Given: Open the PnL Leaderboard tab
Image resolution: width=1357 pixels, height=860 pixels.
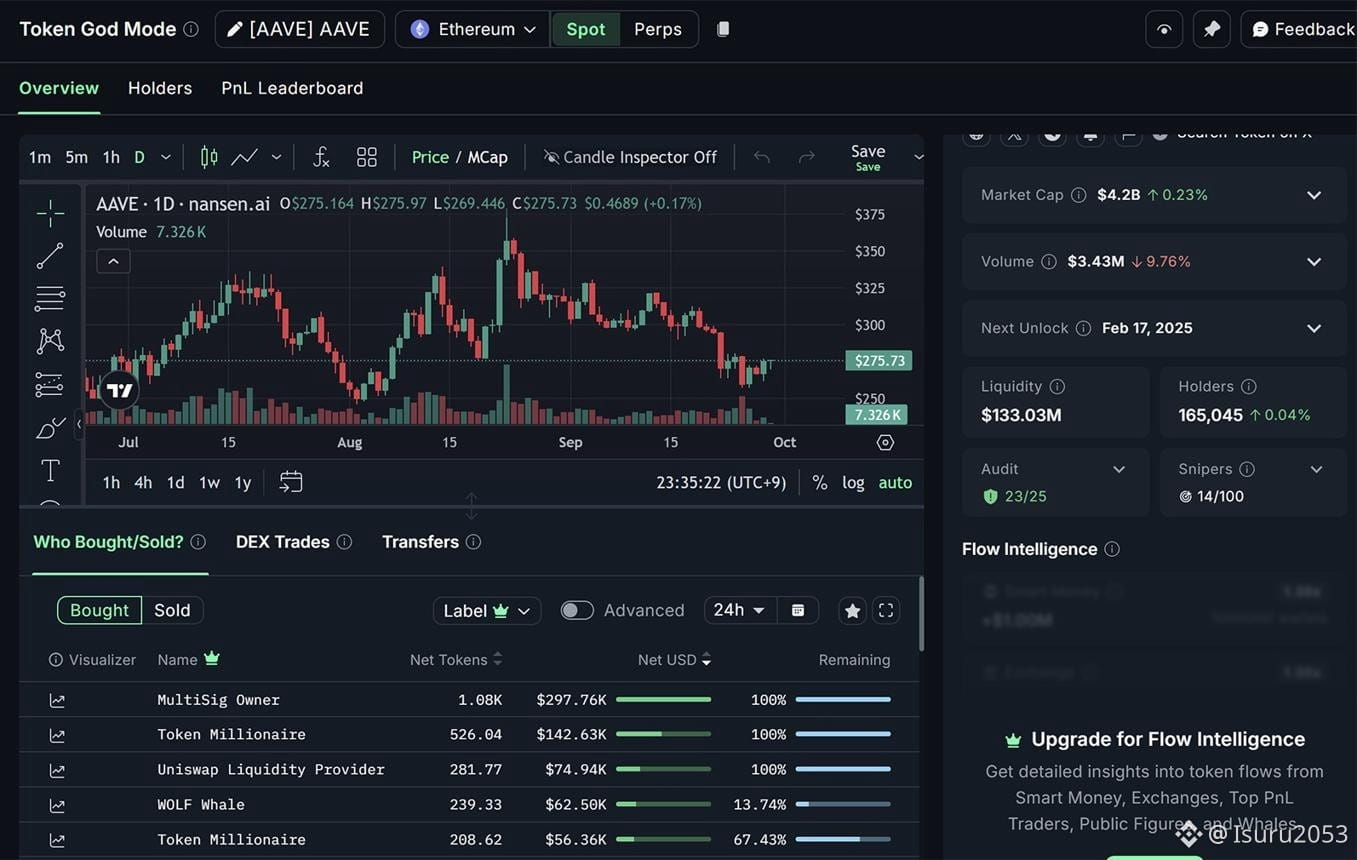Looking at the screenshot, I should pos(292,88).
